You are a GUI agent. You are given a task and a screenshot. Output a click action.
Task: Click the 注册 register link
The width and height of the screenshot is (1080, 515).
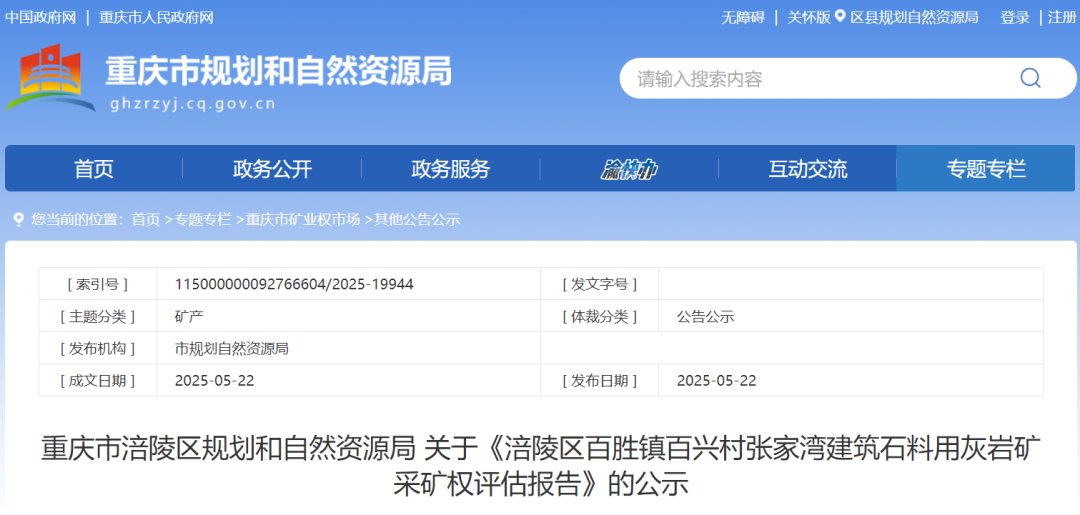point(1062,17)
